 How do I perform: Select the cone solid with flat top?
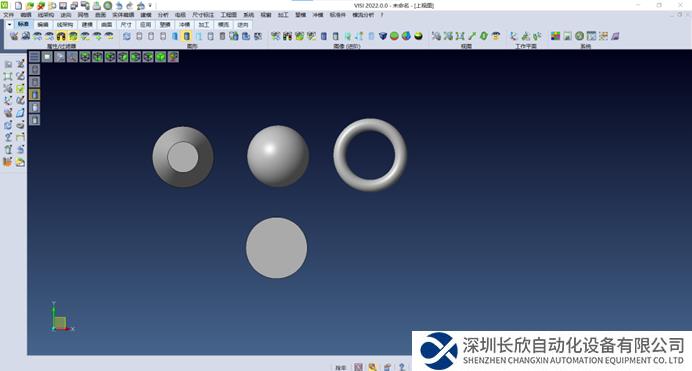click(x=183, y=157)
